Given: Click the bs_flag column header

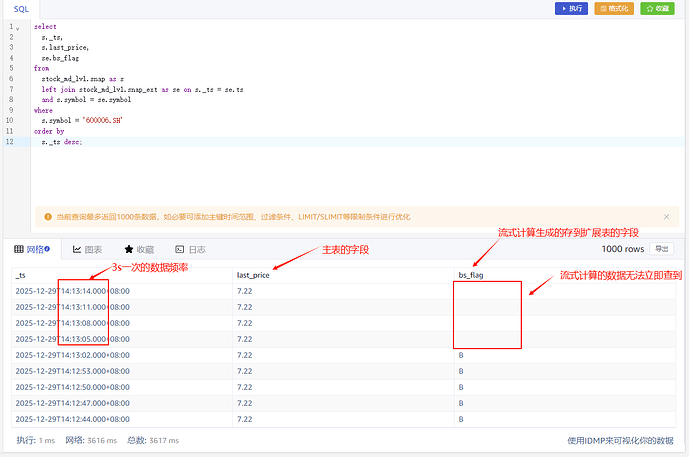Looking at the screenshot, I should point(470,274).
